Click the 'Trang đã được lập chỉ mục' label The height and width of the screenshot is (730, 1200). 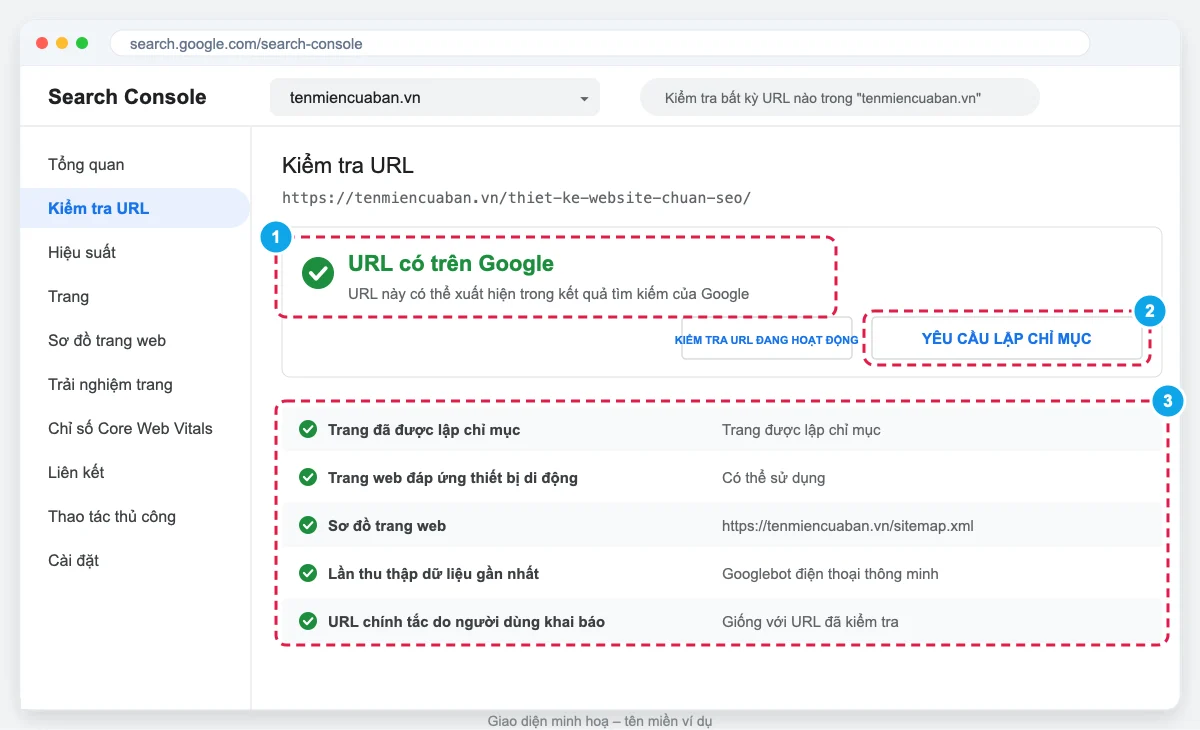[x=424, y=430]
